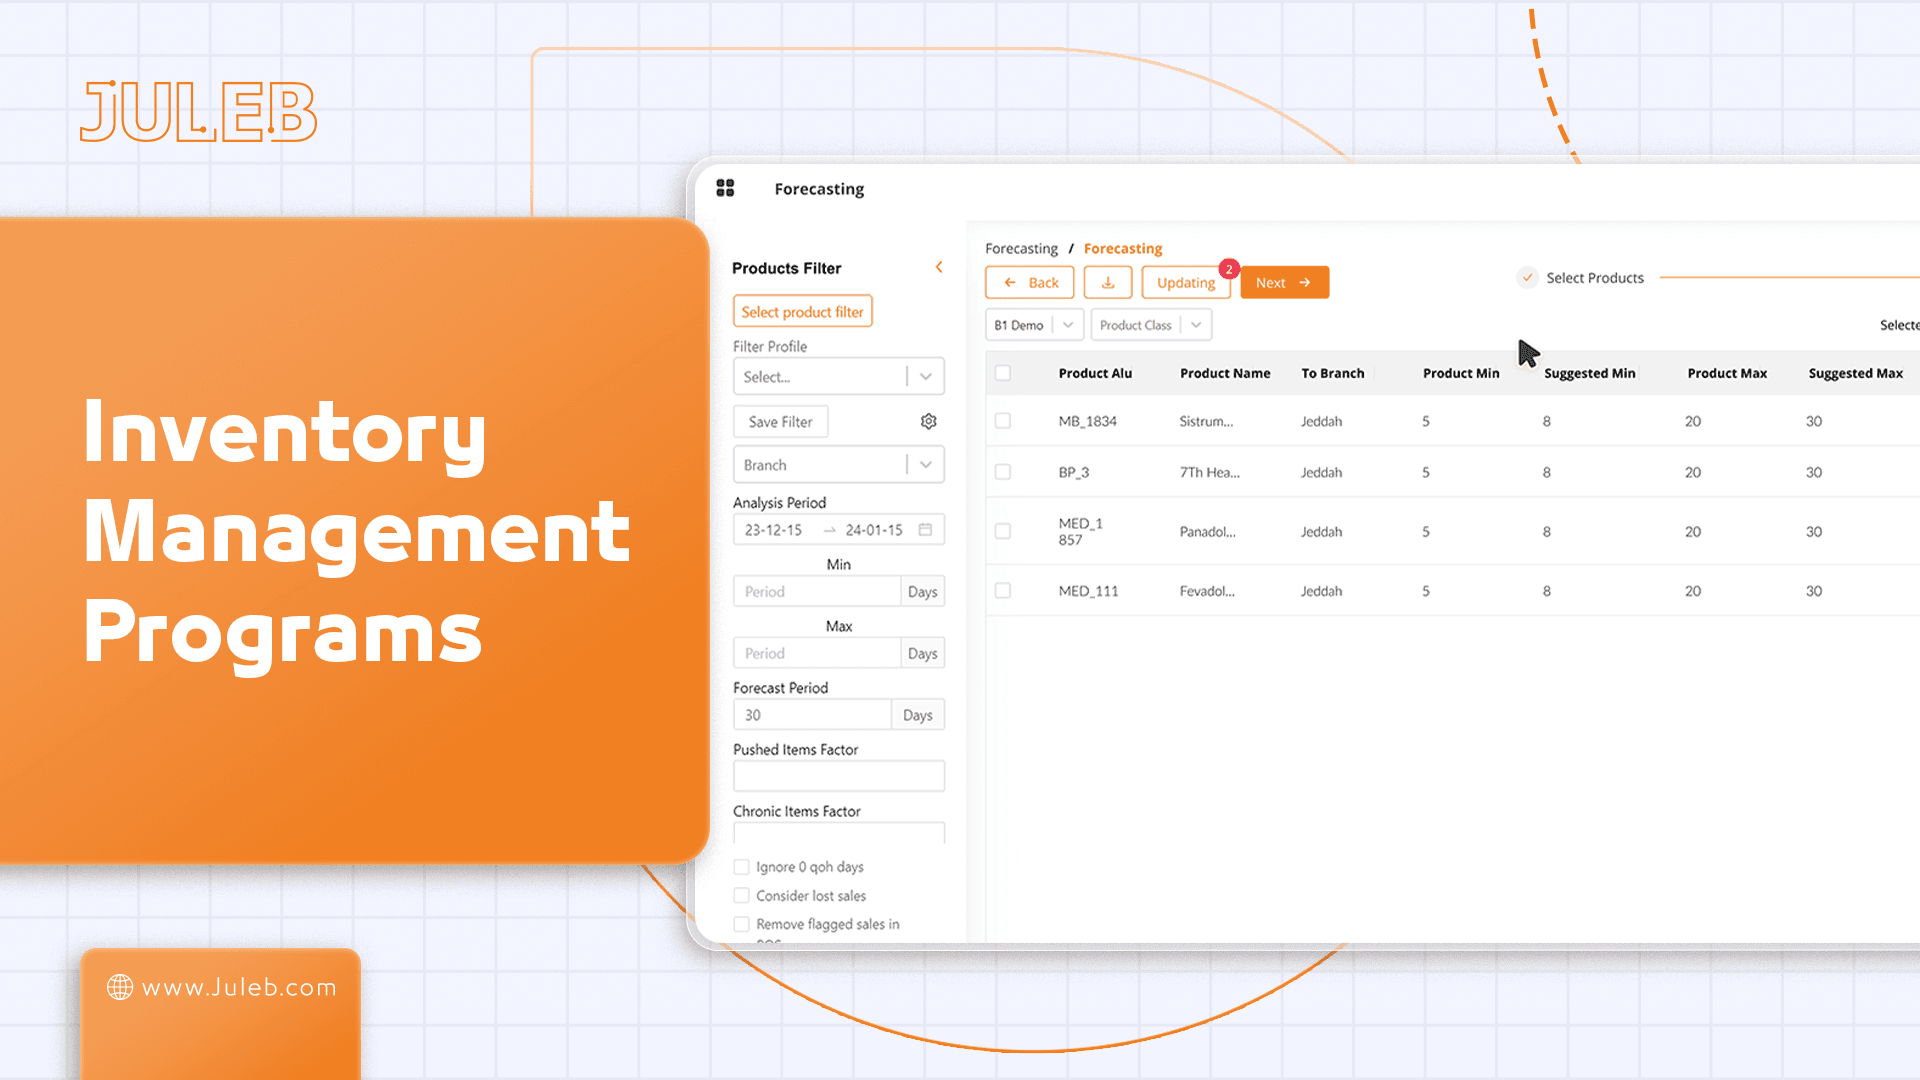This screenshot has width=1920, height=1080.
Task: Click the download icon next to Back
Action: (x=1107, y=282)
